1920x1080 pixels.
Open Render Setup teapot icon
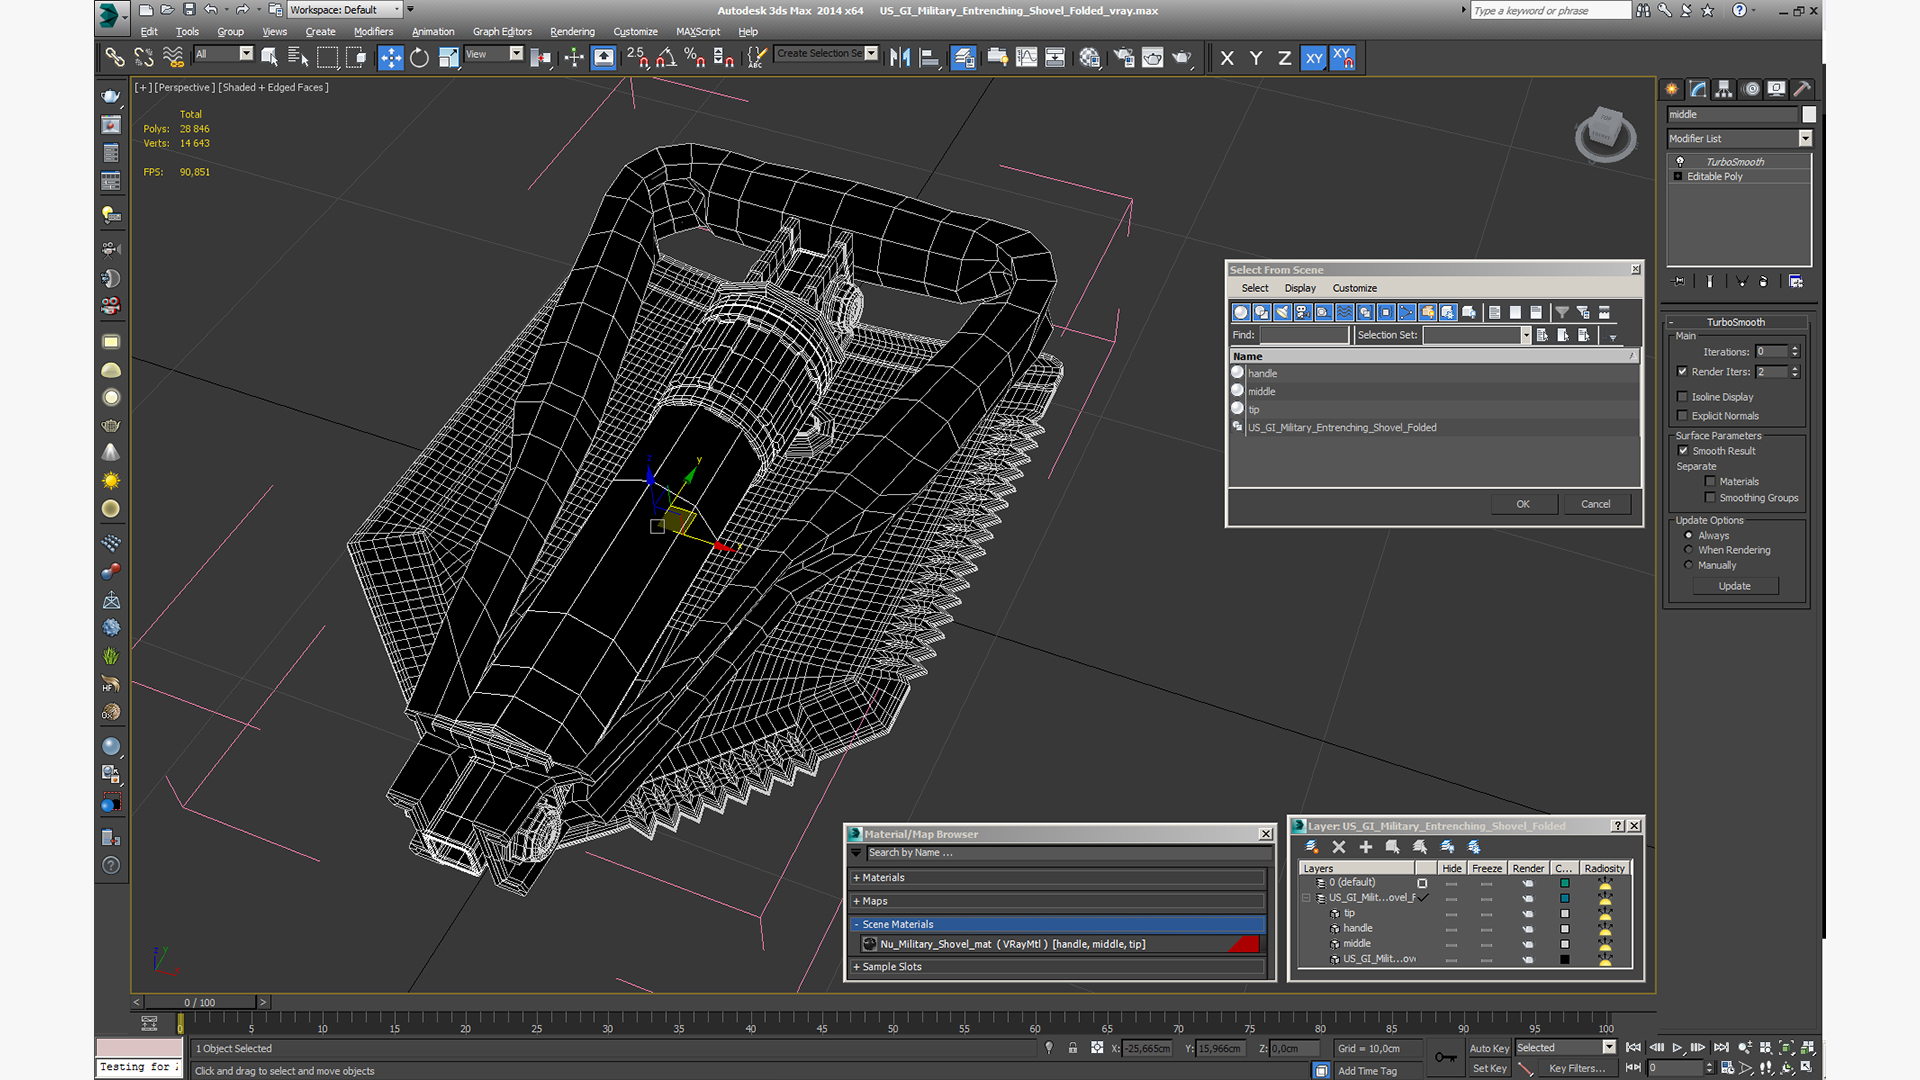pyautogui.click(x=1124, y=57)
